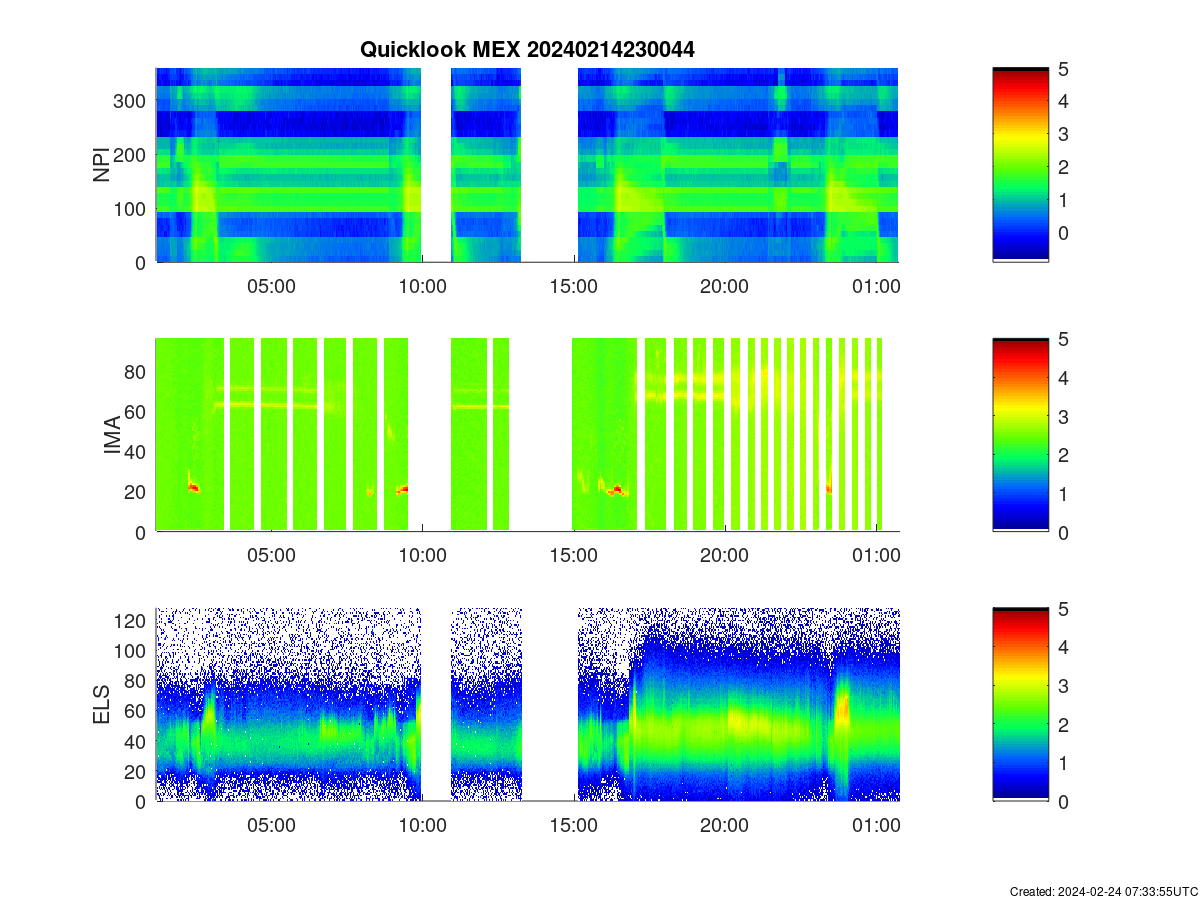Screen dimensions: 1200x900
Task: Click the 15:00 time tick under NPI plot
Action: pyautogui.click(x=573, y=285)
